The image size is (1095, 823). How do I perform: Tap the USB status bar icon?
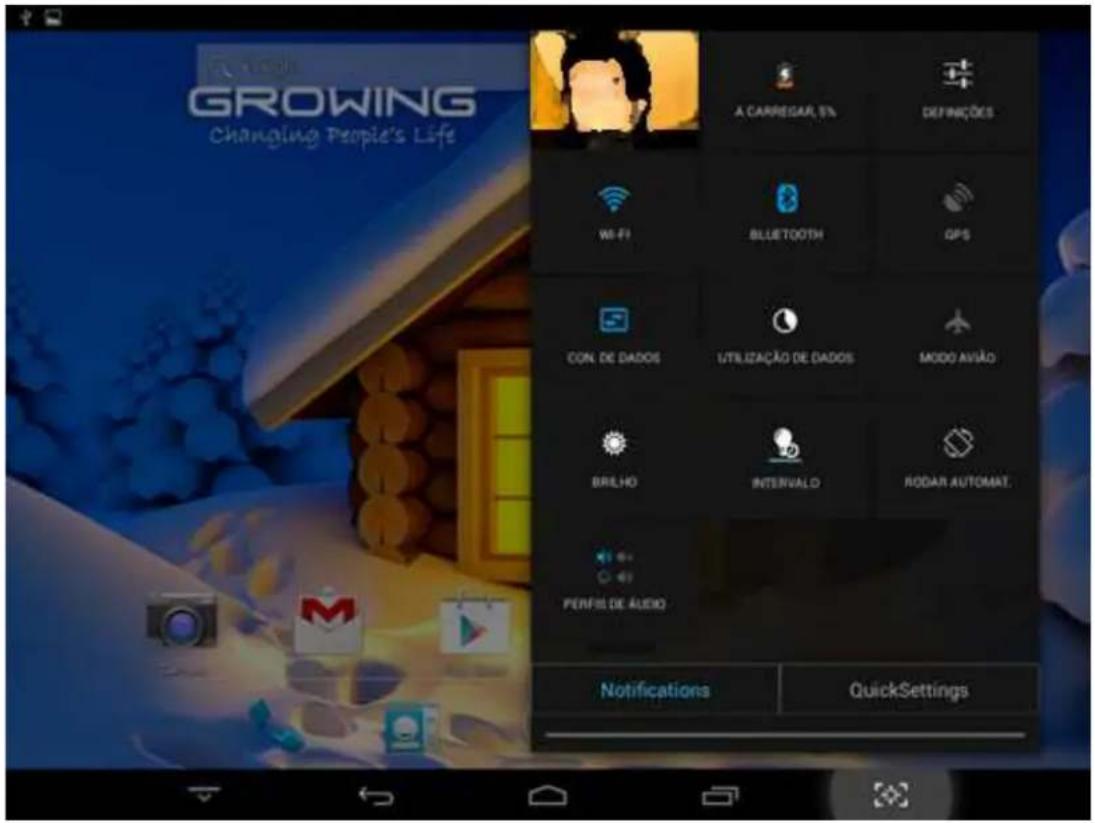[26, 17]
